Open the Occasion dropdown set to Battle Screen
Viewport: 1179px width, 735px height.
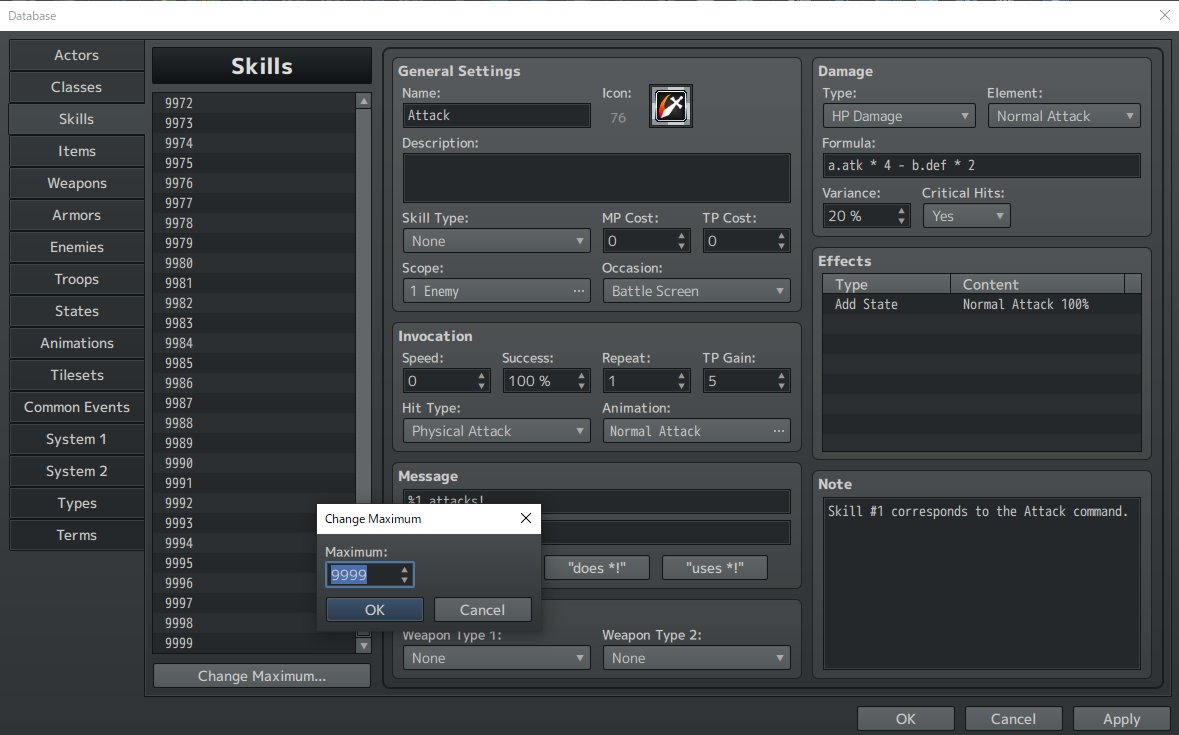click(x=696, y=290)
